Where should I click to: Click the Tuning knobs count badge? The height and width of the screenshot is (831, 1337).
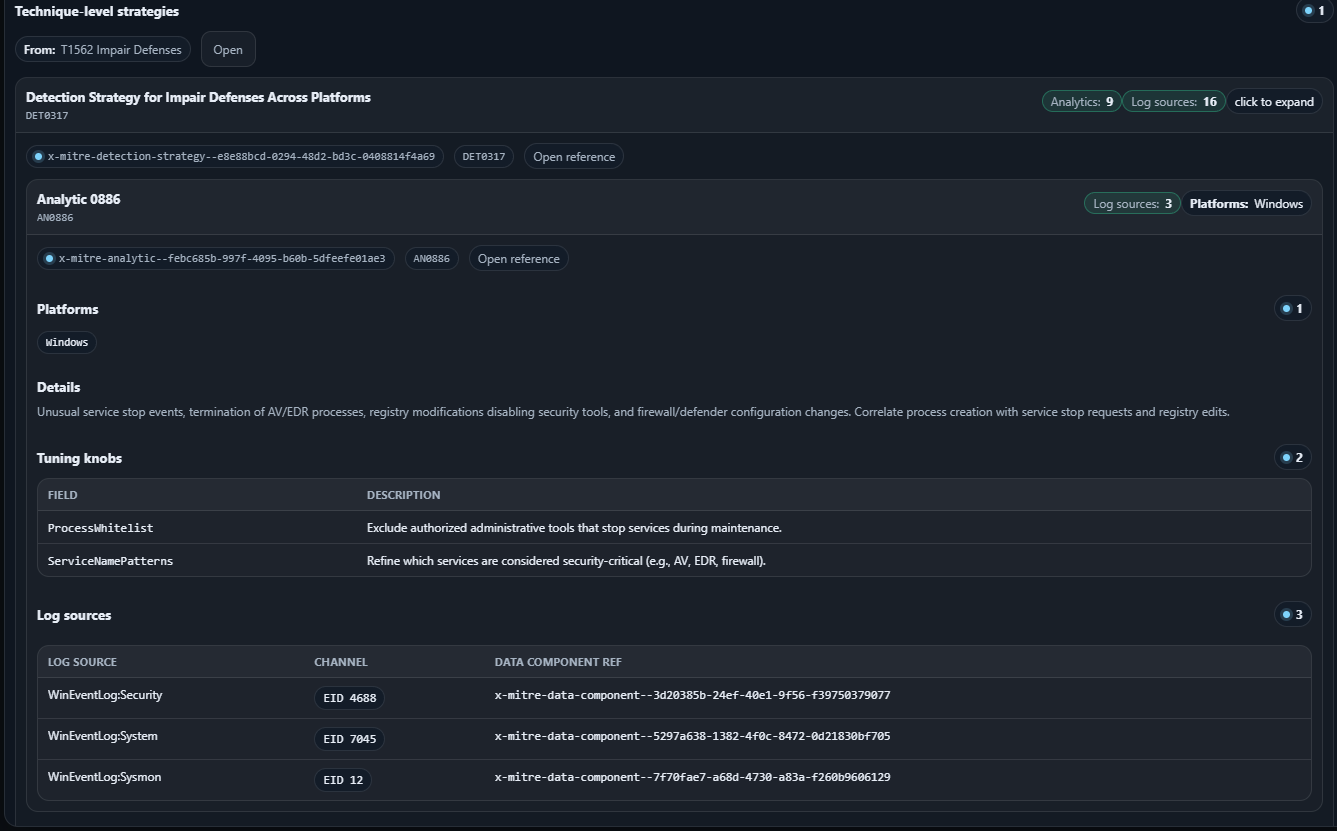[x=1292, y=458]
